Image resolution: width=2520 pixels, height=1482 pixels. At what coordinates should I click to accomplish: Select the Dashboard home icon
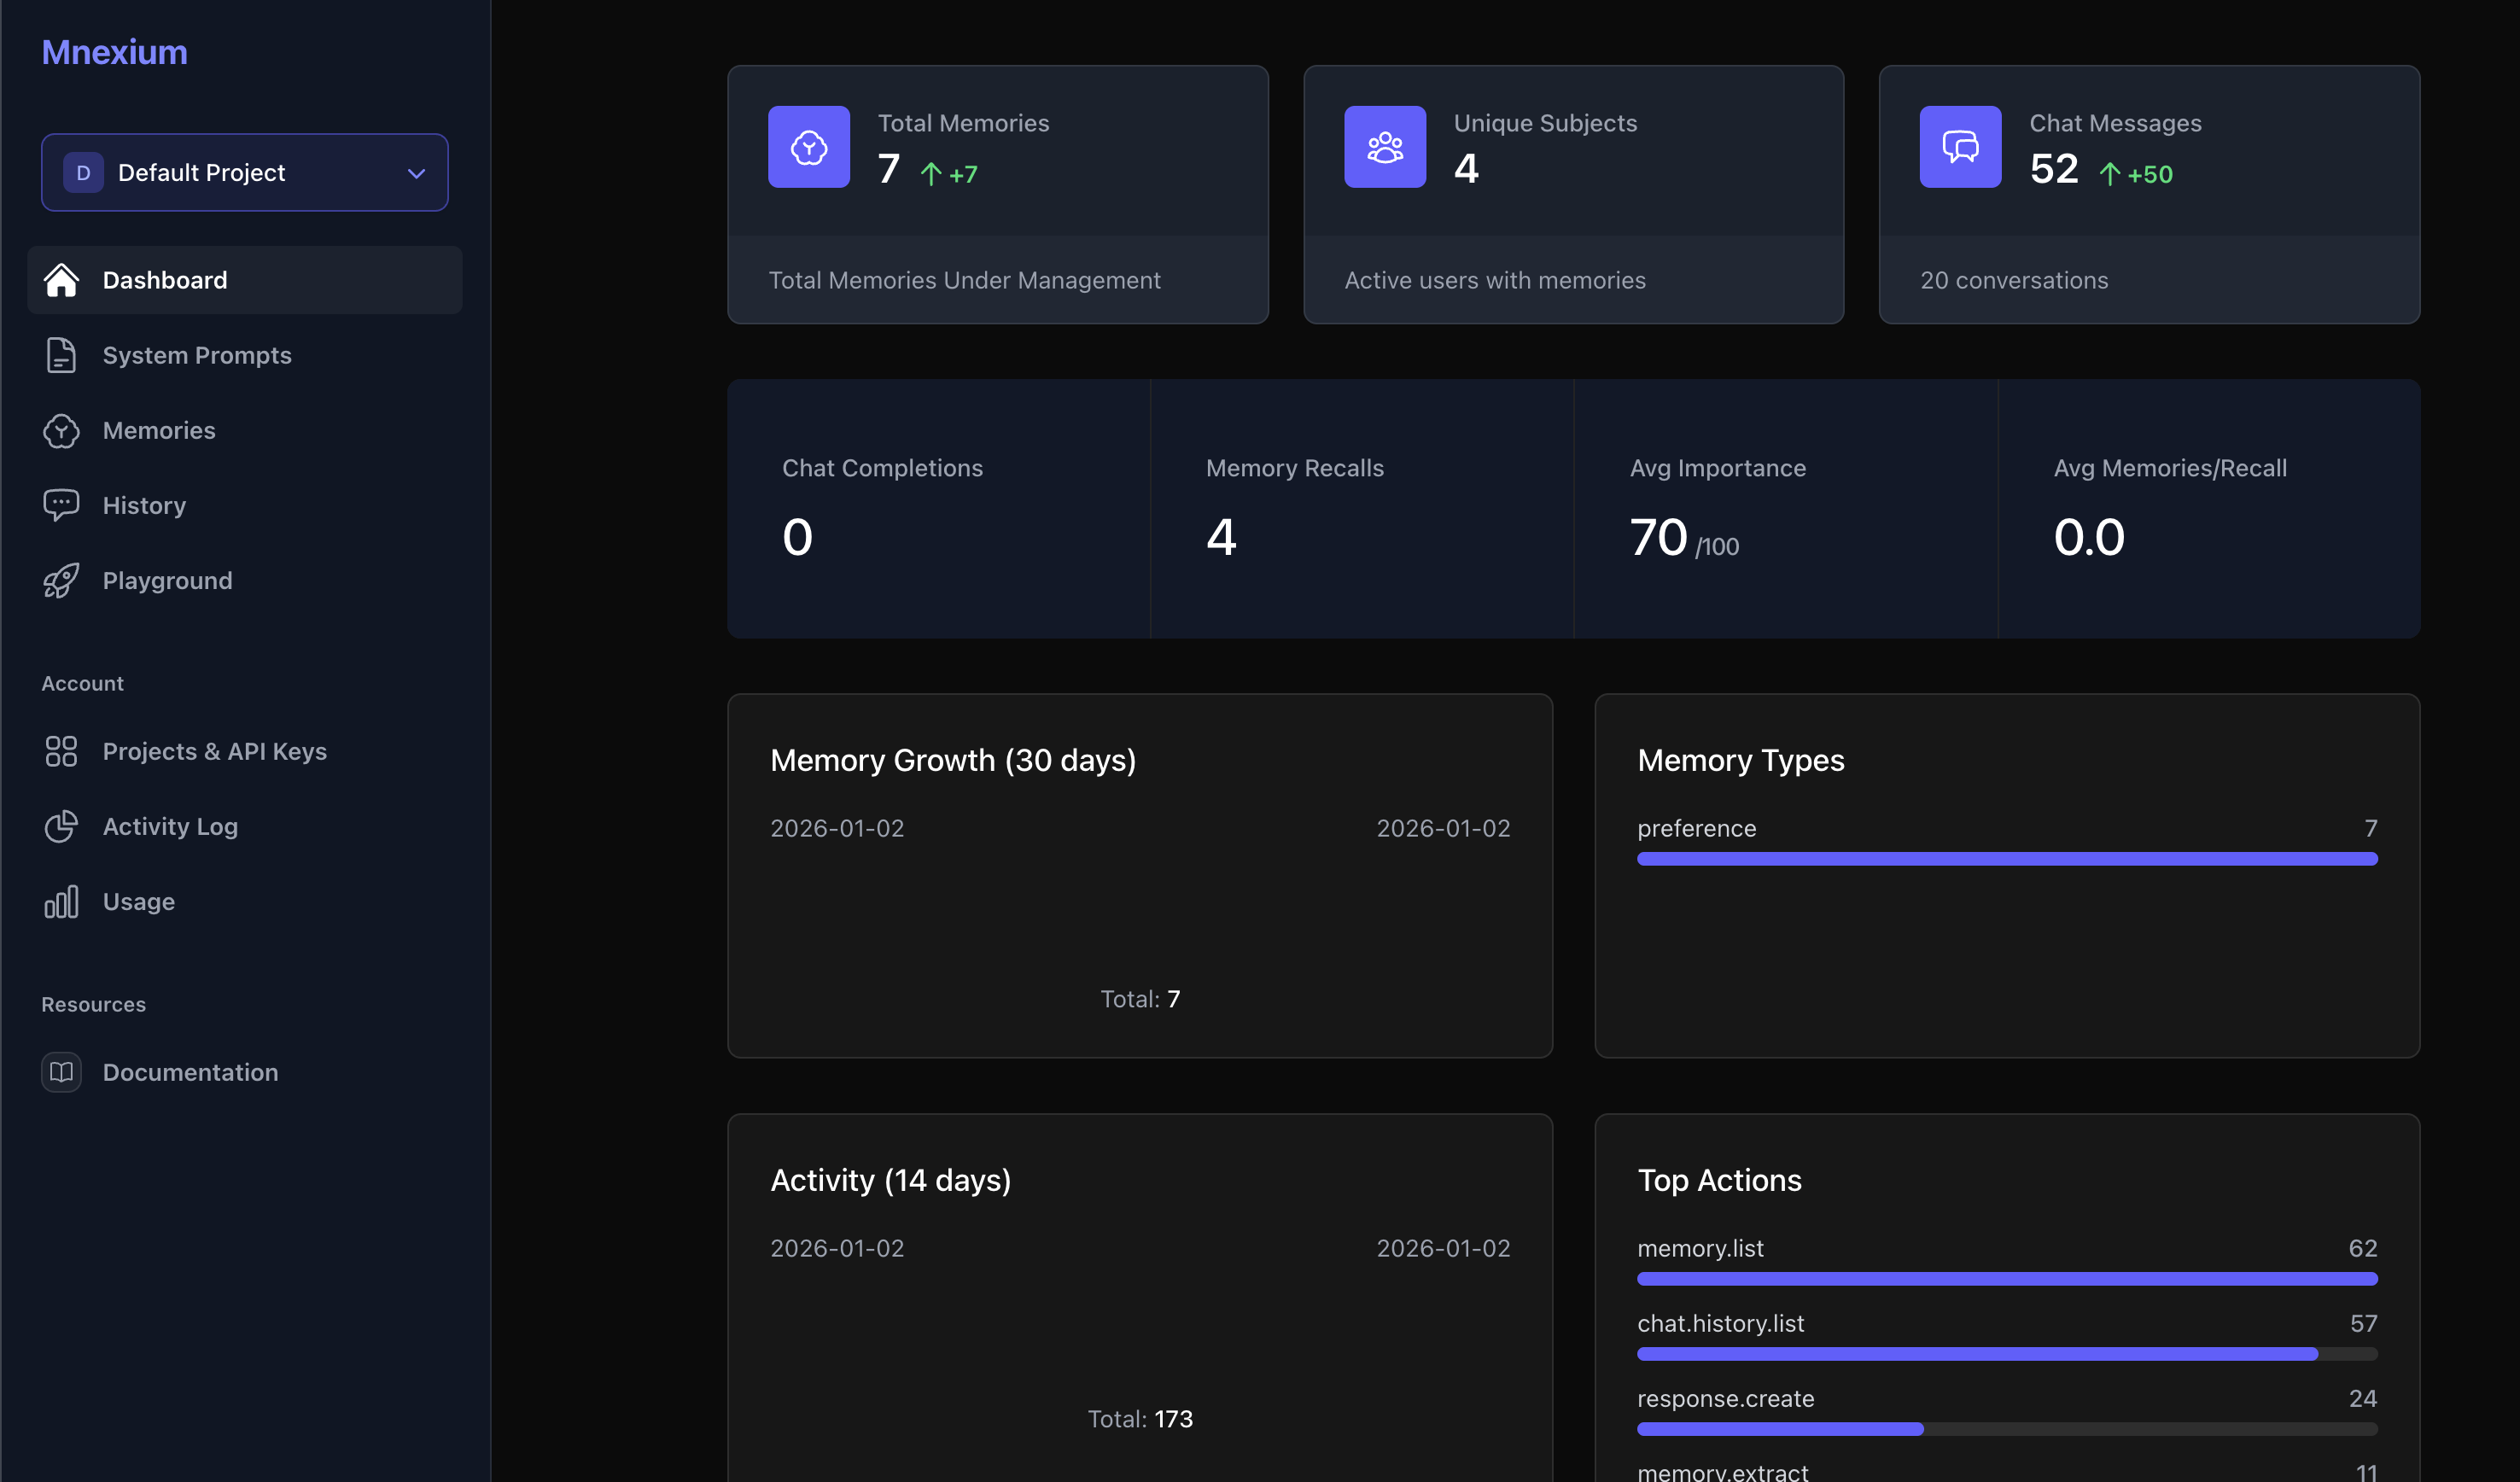(x=62, y=280)
